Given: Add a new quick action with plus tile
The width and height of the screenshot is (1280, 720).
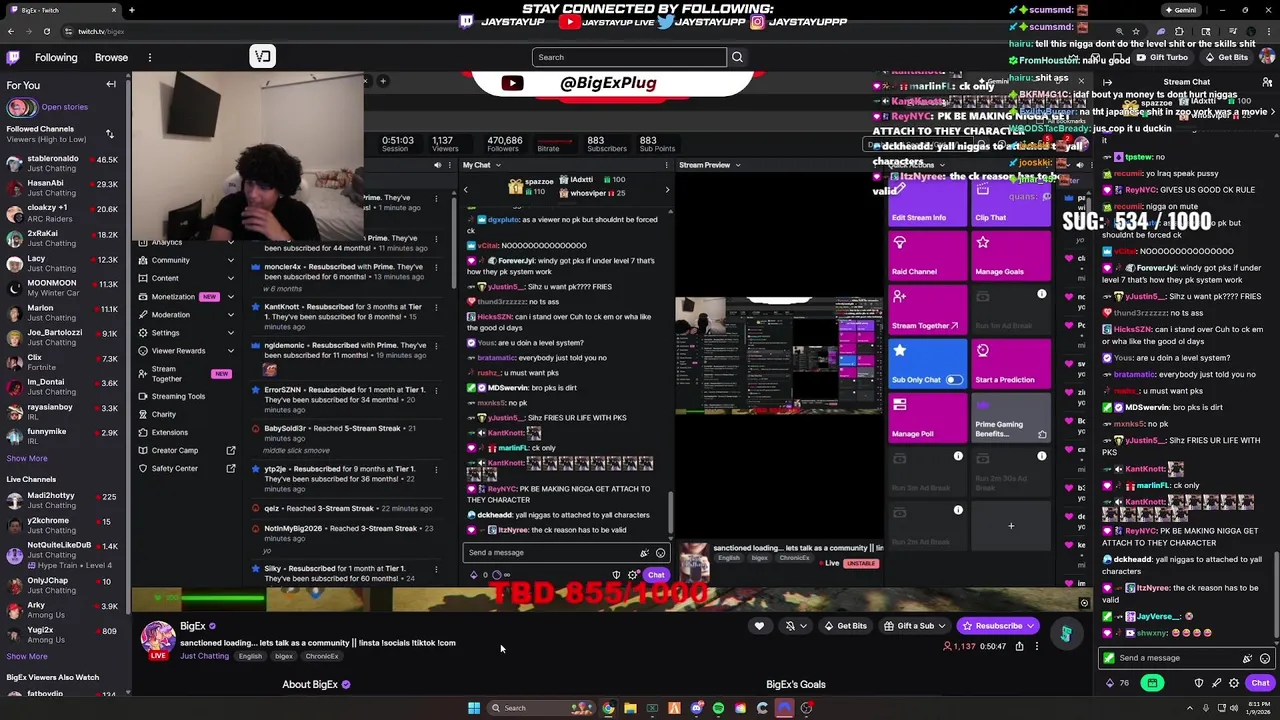Looking at the screenshot, I should 1011,526.
